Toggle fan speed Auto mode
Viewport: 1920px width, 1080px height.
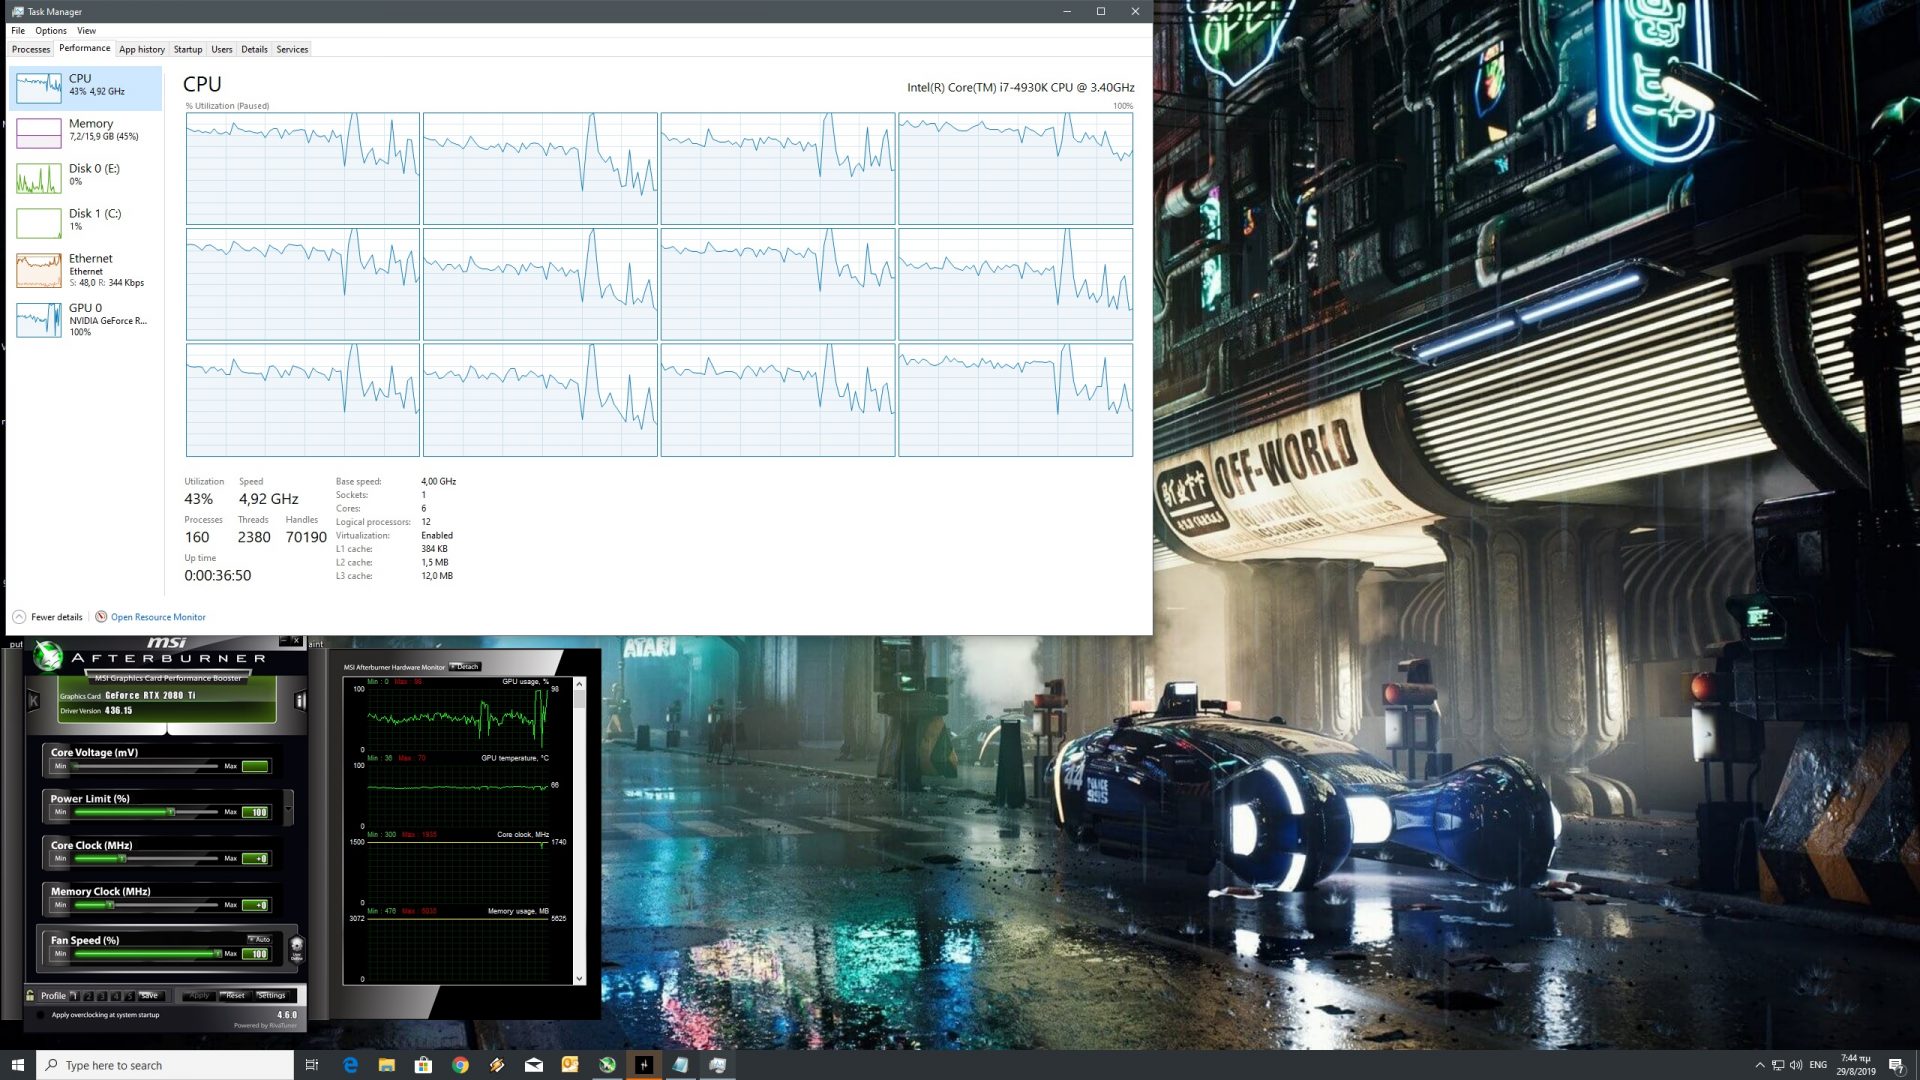tap(259, 939)
